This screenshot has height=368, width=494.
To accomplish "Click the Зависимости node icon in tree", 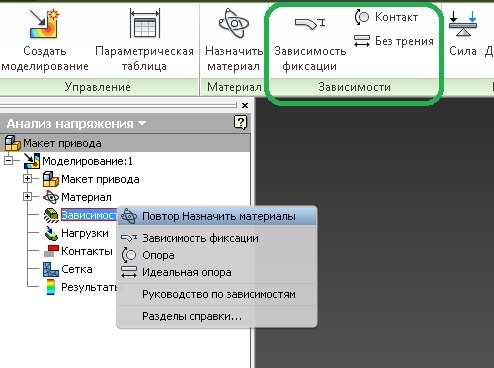I will pyautogui.click(x=51, y=215).
